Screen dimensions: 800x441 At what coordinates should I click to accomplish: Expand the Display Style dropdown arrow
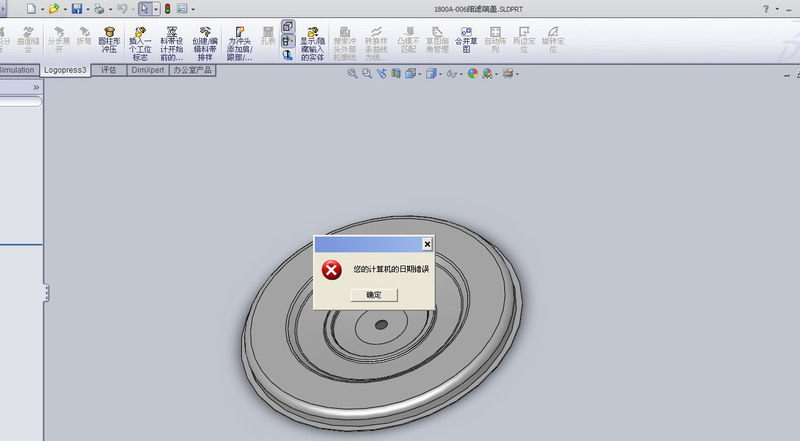[x=440, y=74]
